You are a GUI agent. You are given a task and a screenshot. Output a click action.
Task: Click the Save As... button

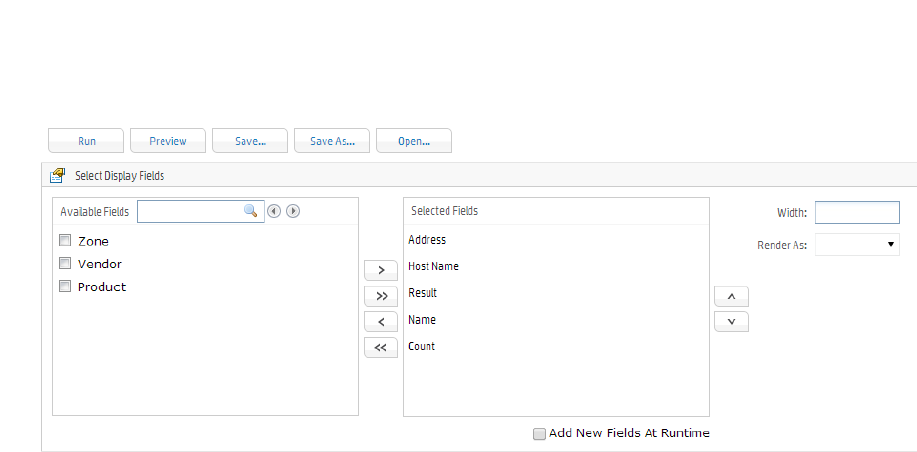pyautogui.click(x=332, y=141)
